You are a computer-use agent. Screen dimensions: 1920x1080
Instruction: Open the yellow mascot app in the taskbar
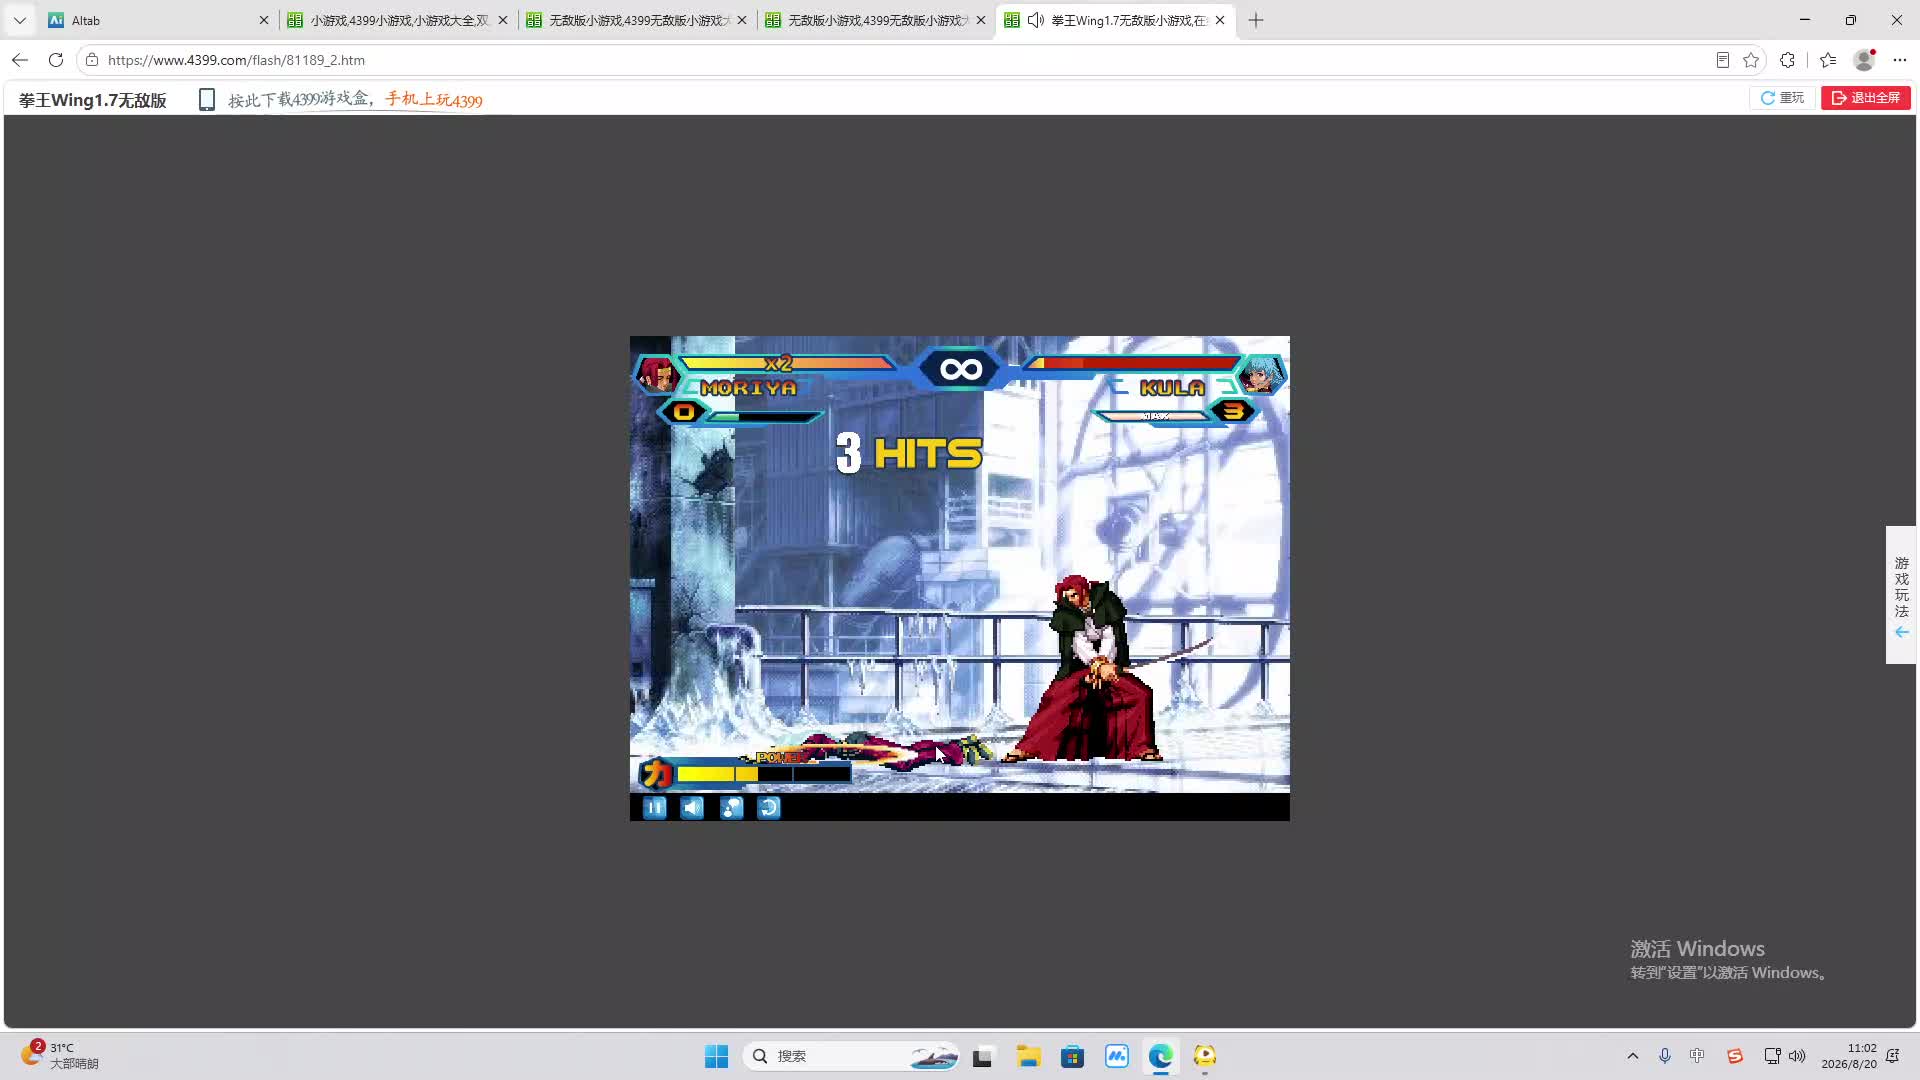[x=1204, y=1056]
